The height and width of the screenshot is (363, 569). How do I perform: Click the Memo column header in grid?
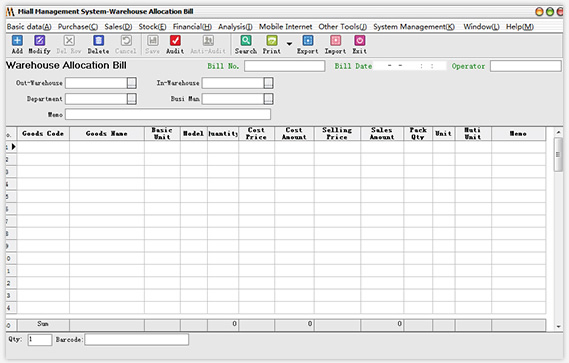point(519,134)
